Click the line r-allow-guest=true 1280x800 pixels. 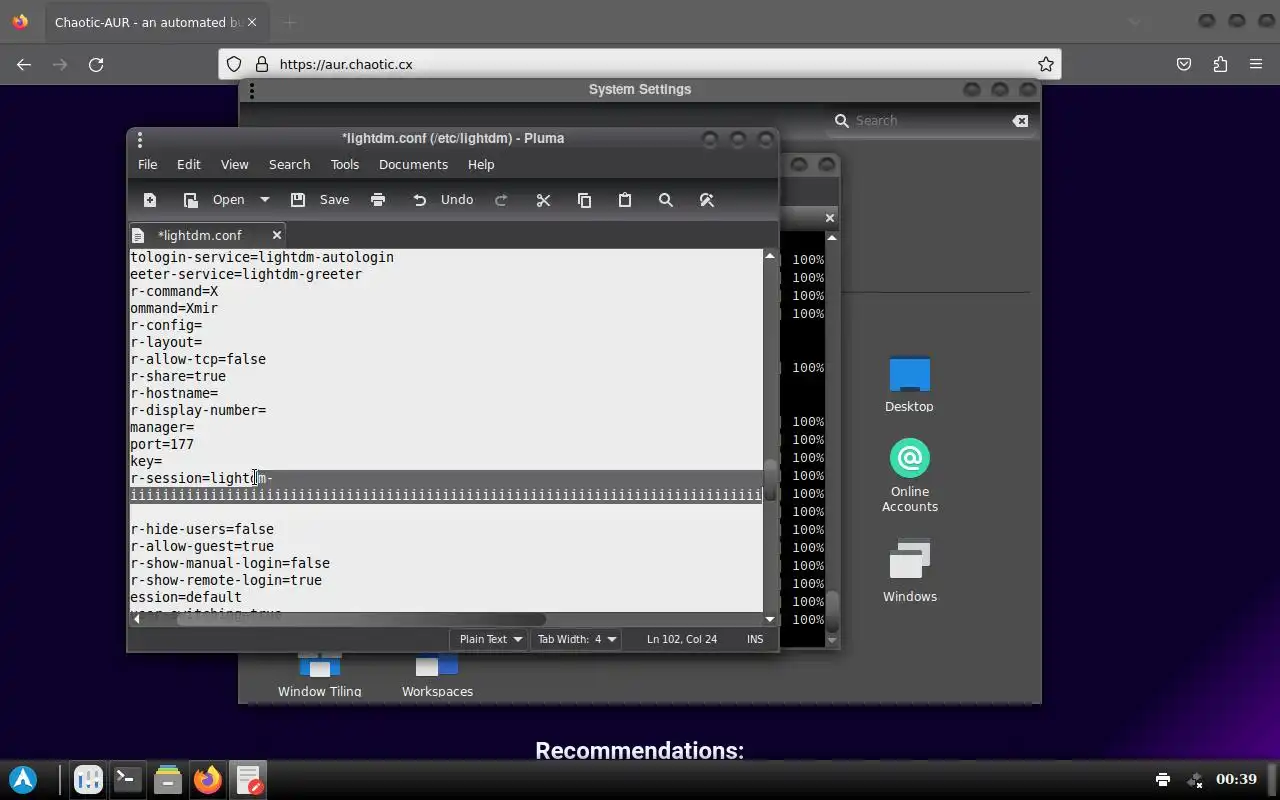202,546
